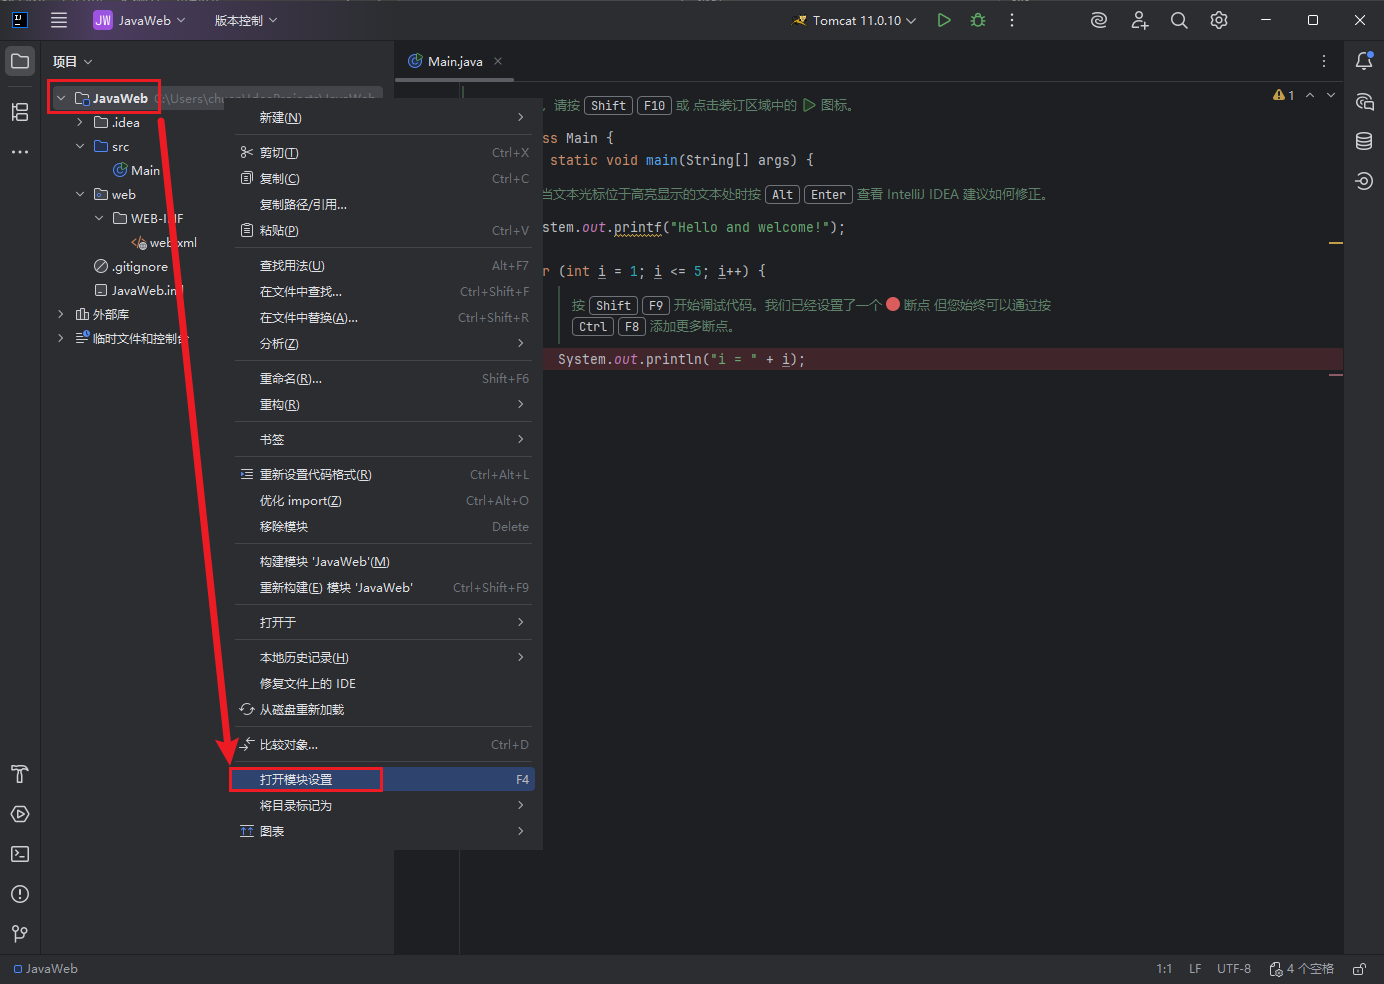Screen dimensions: 1384x984
Task: Choose 在文件中替换(A)... menu entry
Action: 385,317
